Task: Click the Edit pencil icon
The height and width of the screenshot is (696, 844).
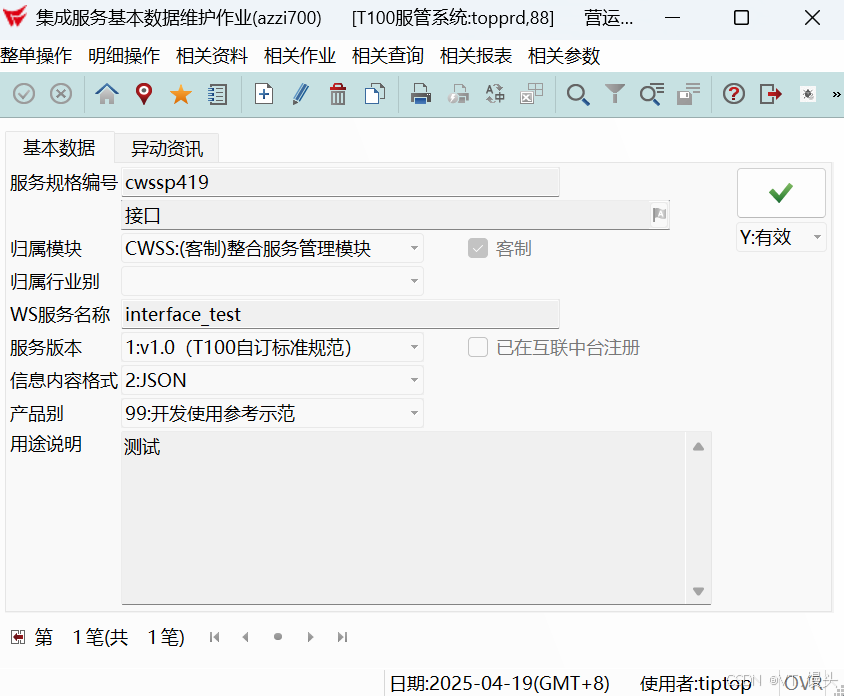Action: pos(300,93)
